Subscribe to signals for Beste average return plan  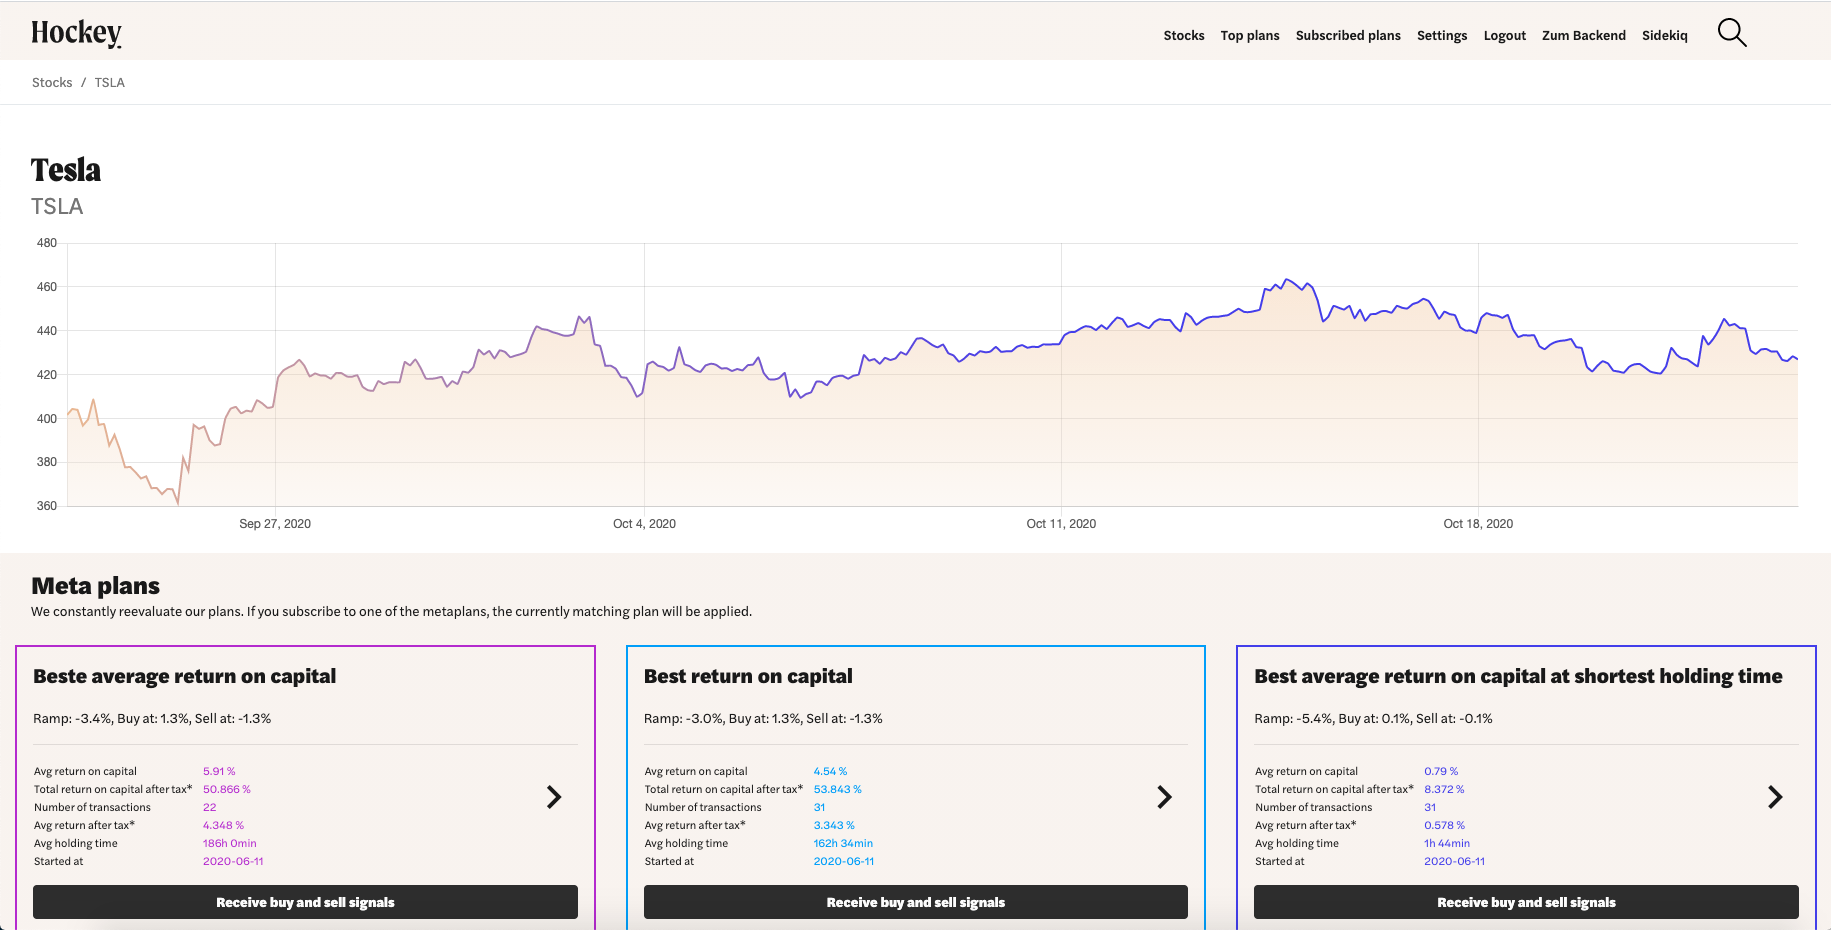tap(305, 901)
